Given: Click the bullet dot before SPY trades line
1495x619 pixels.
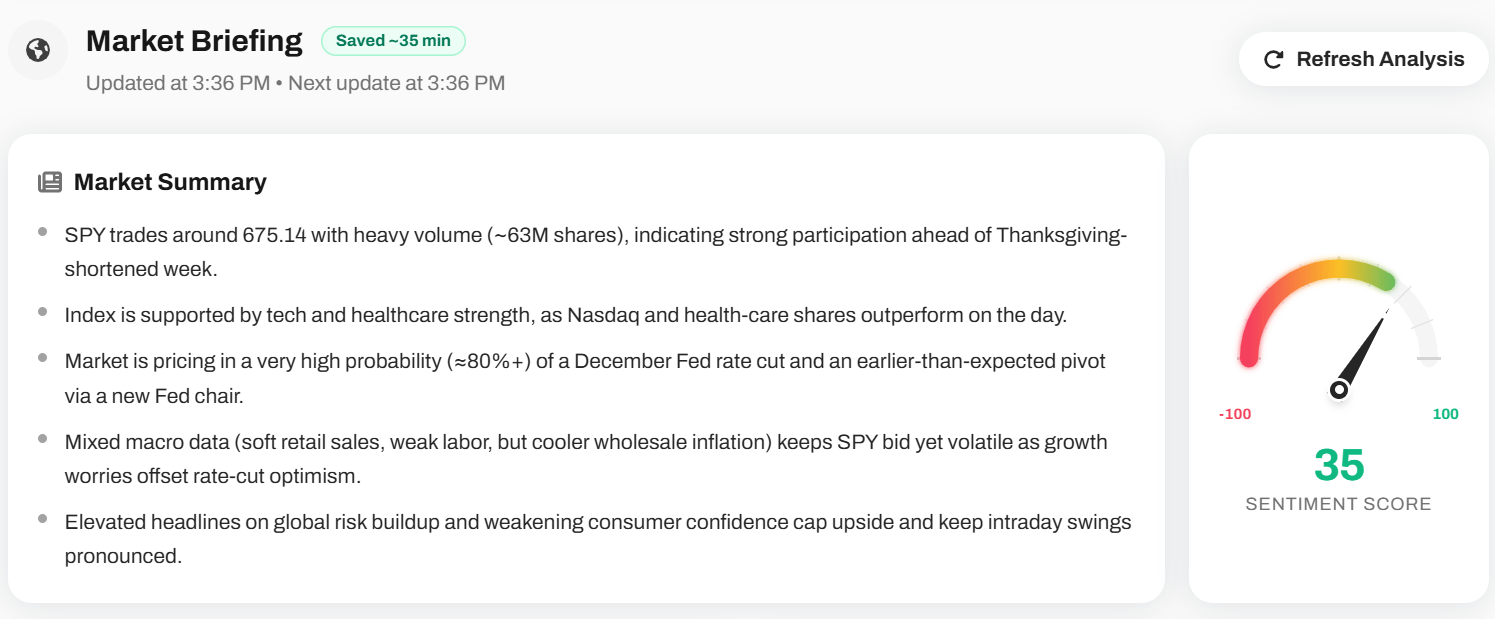Looking at the screenshot, I should (43, 232).
